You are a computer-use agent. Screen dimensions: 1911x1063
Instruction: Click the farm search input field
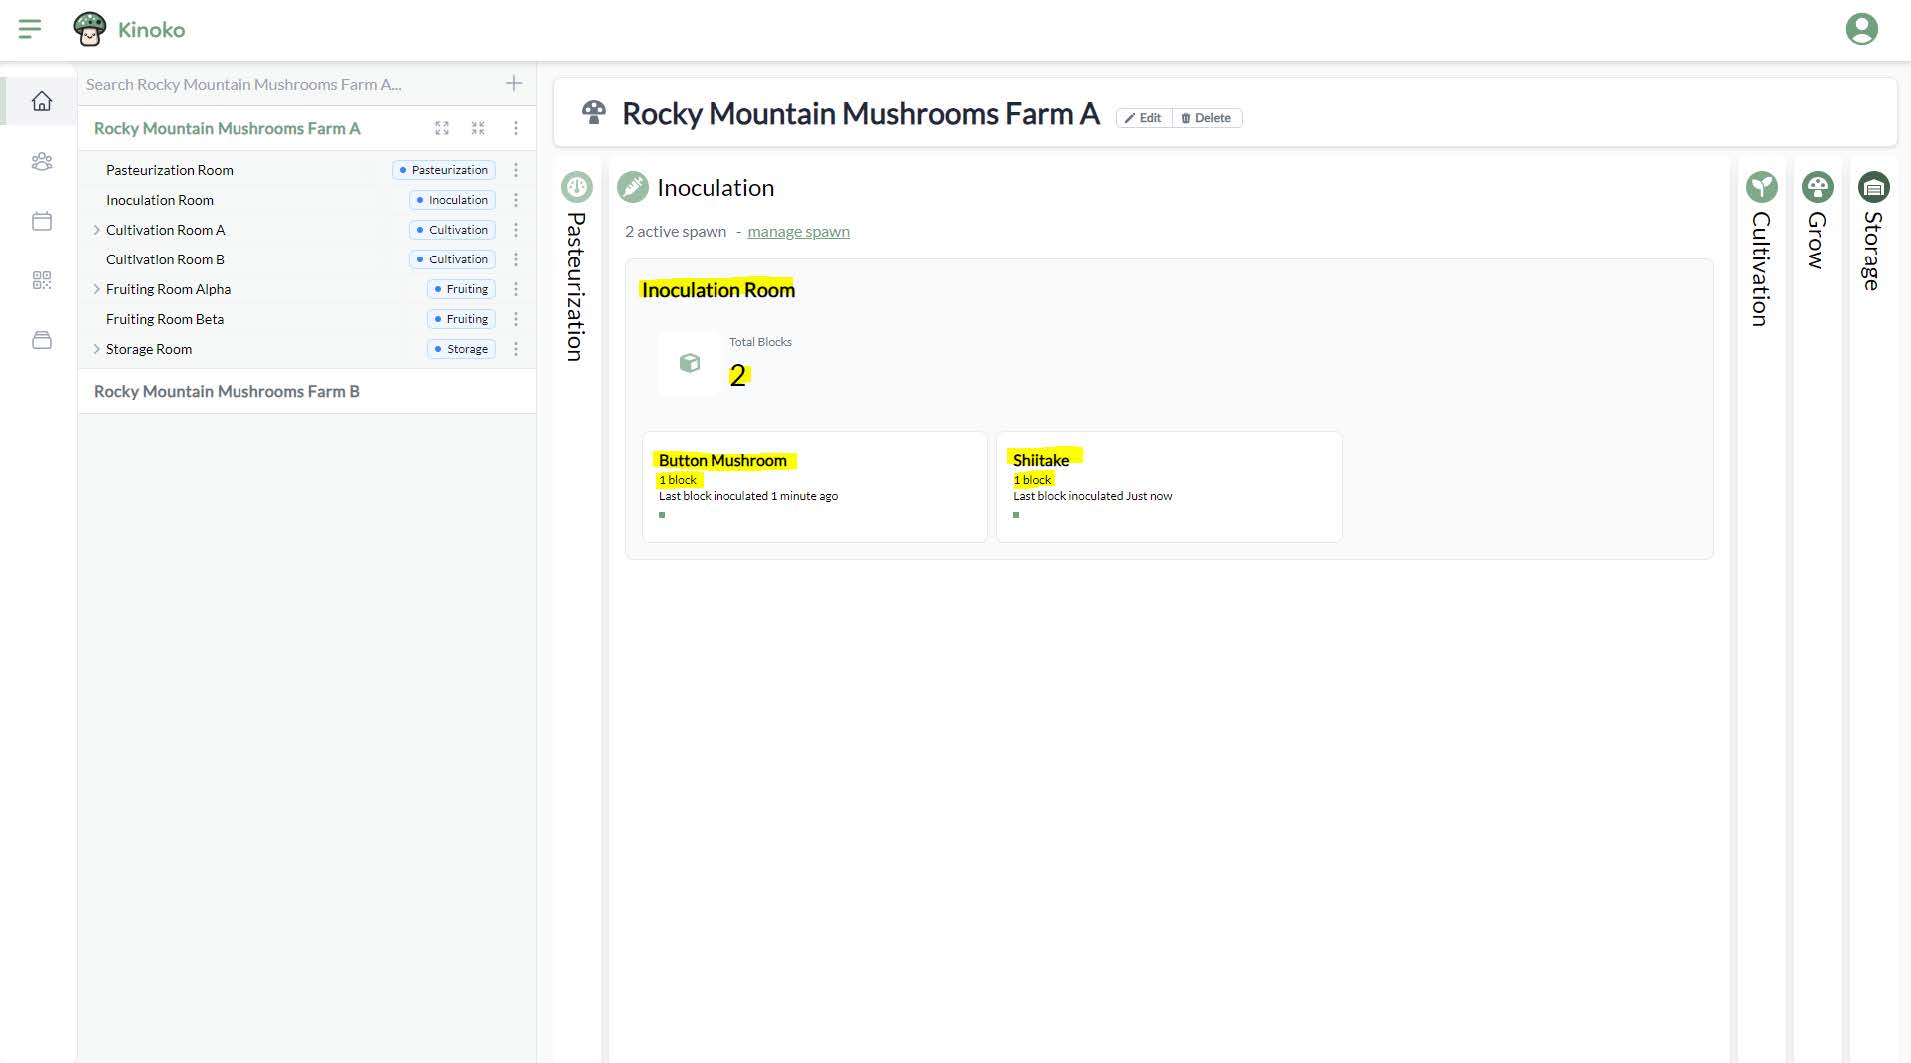(x=290, y=85)
